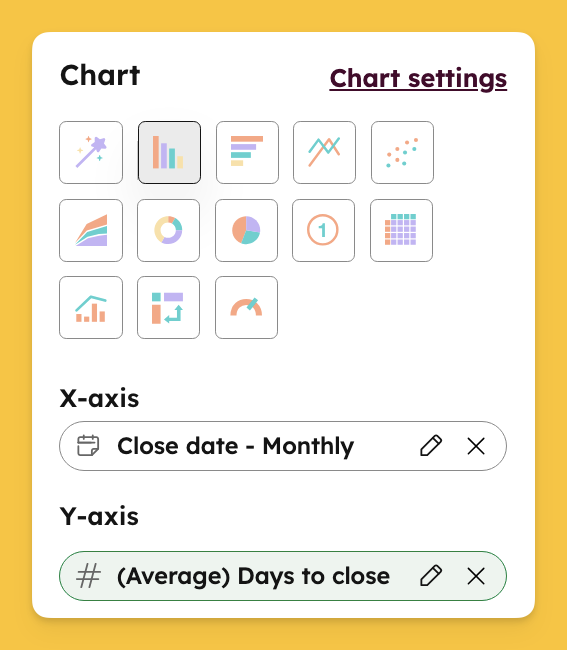Screen dimensions: 567x650
Task: Choose the gauge chart type
Action: tap(246, 308)
